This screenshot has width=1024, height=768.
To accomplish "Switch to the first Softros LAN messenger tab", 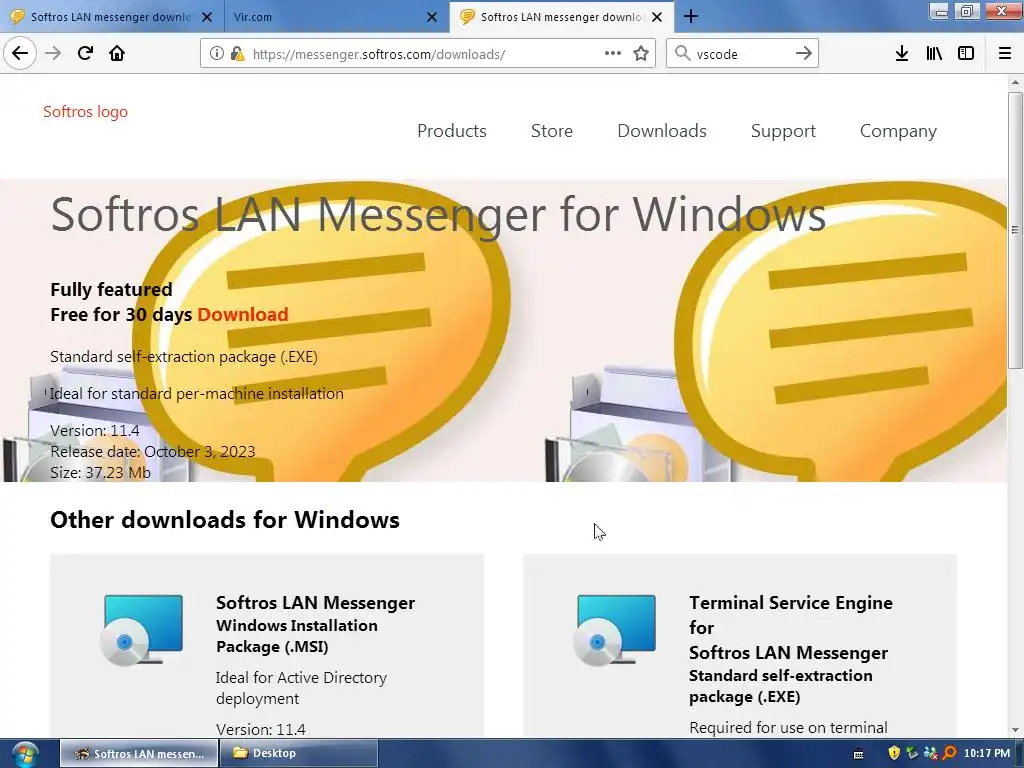I will coord(112,17).
